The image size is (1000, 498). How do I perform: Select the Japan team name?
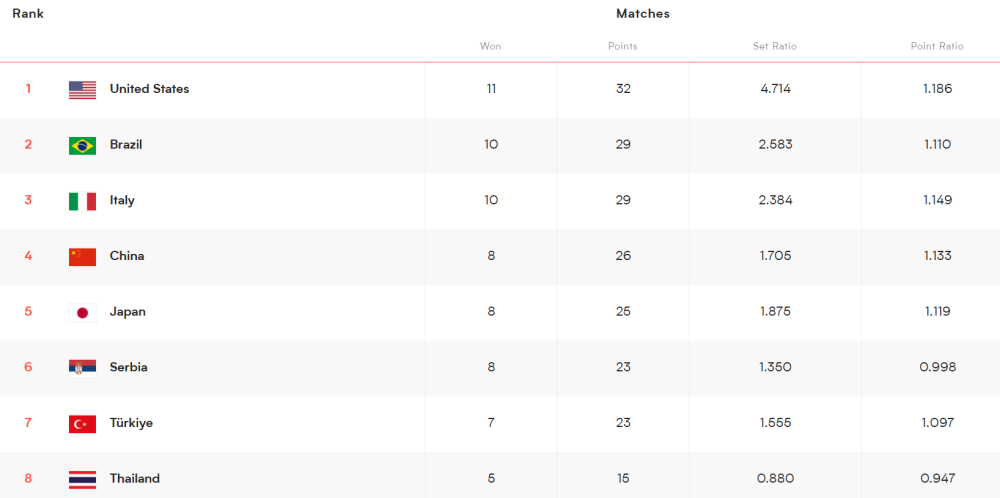128,312
